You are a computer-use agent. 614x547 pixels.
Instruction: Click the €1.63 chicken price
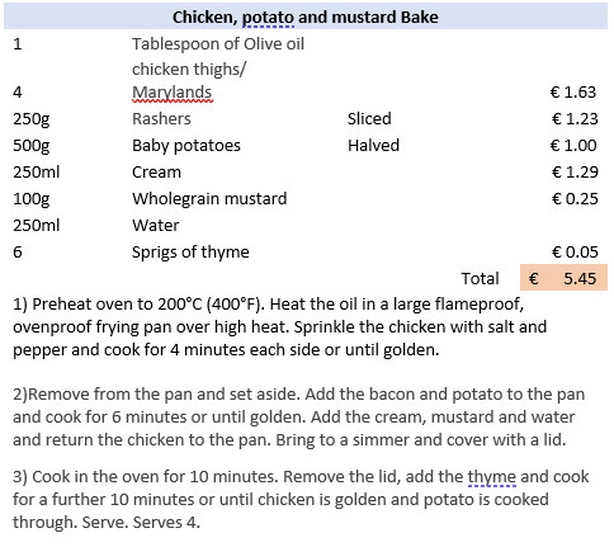point(573,92)
